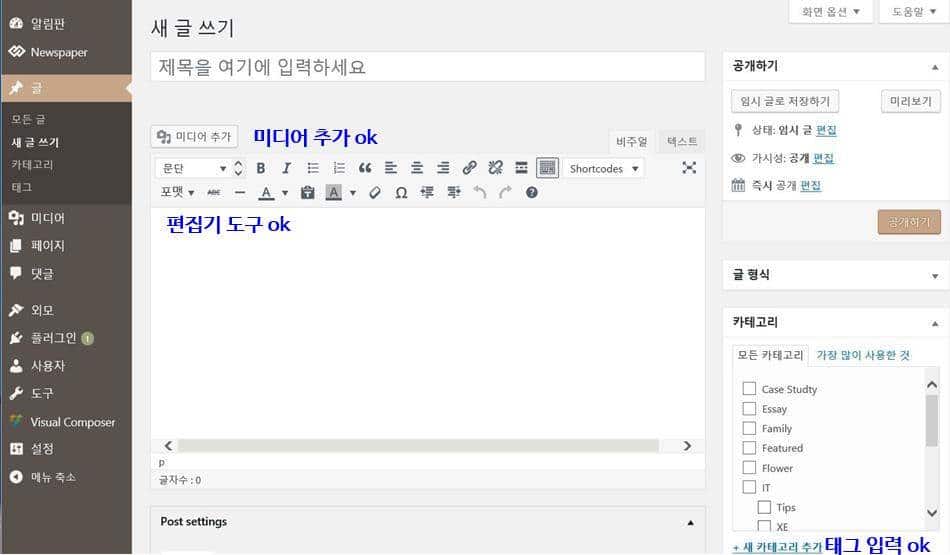Check the Case Studty category
This screenshot has width=950, height=555.
click(x=749, y=388)
